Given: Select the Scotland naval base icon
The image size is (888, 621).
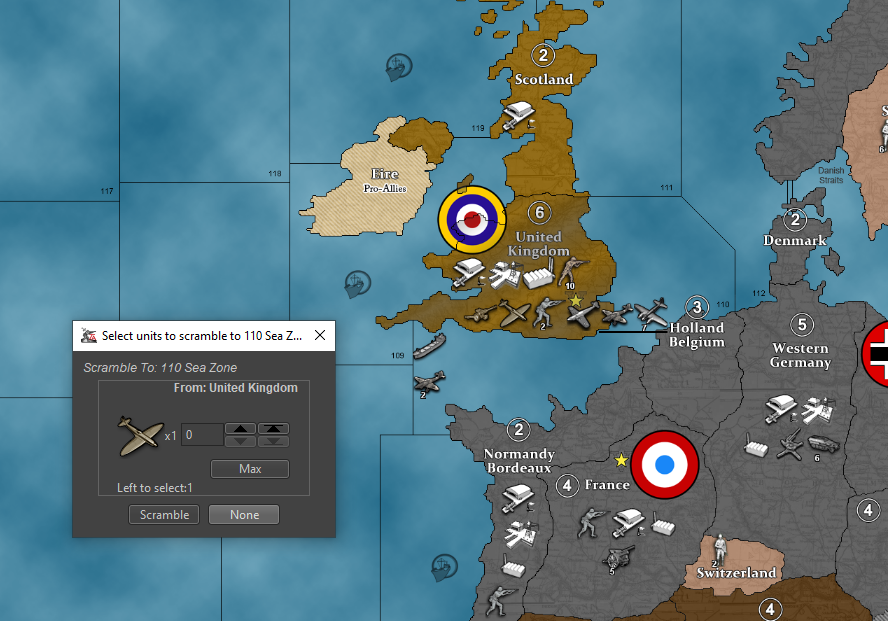Looking at the screenshot, I should [x=519, y=112].
